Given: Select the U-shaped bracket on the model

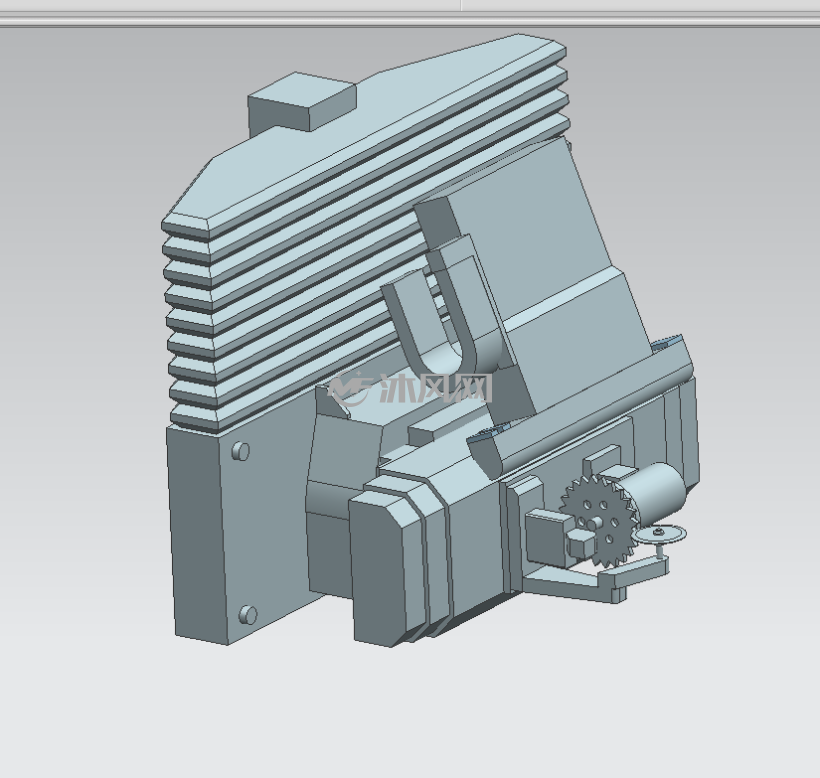Looking at the screenshot, I should 443,315.
